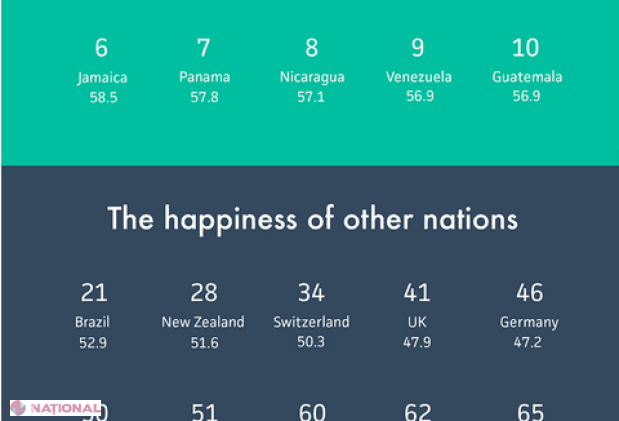
Task: Click the large number 21 above Brazil
Action: tap(94, 293)
